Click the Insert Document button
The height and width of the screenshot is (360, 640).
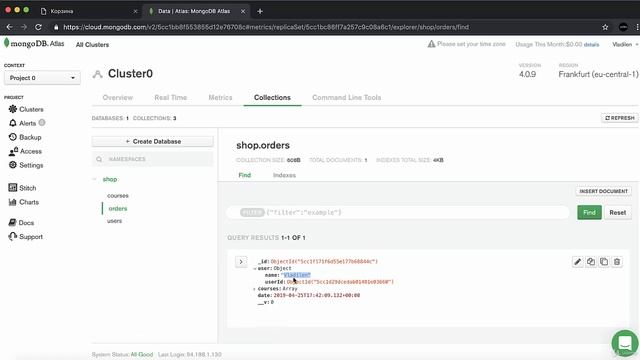coord(603,191)
